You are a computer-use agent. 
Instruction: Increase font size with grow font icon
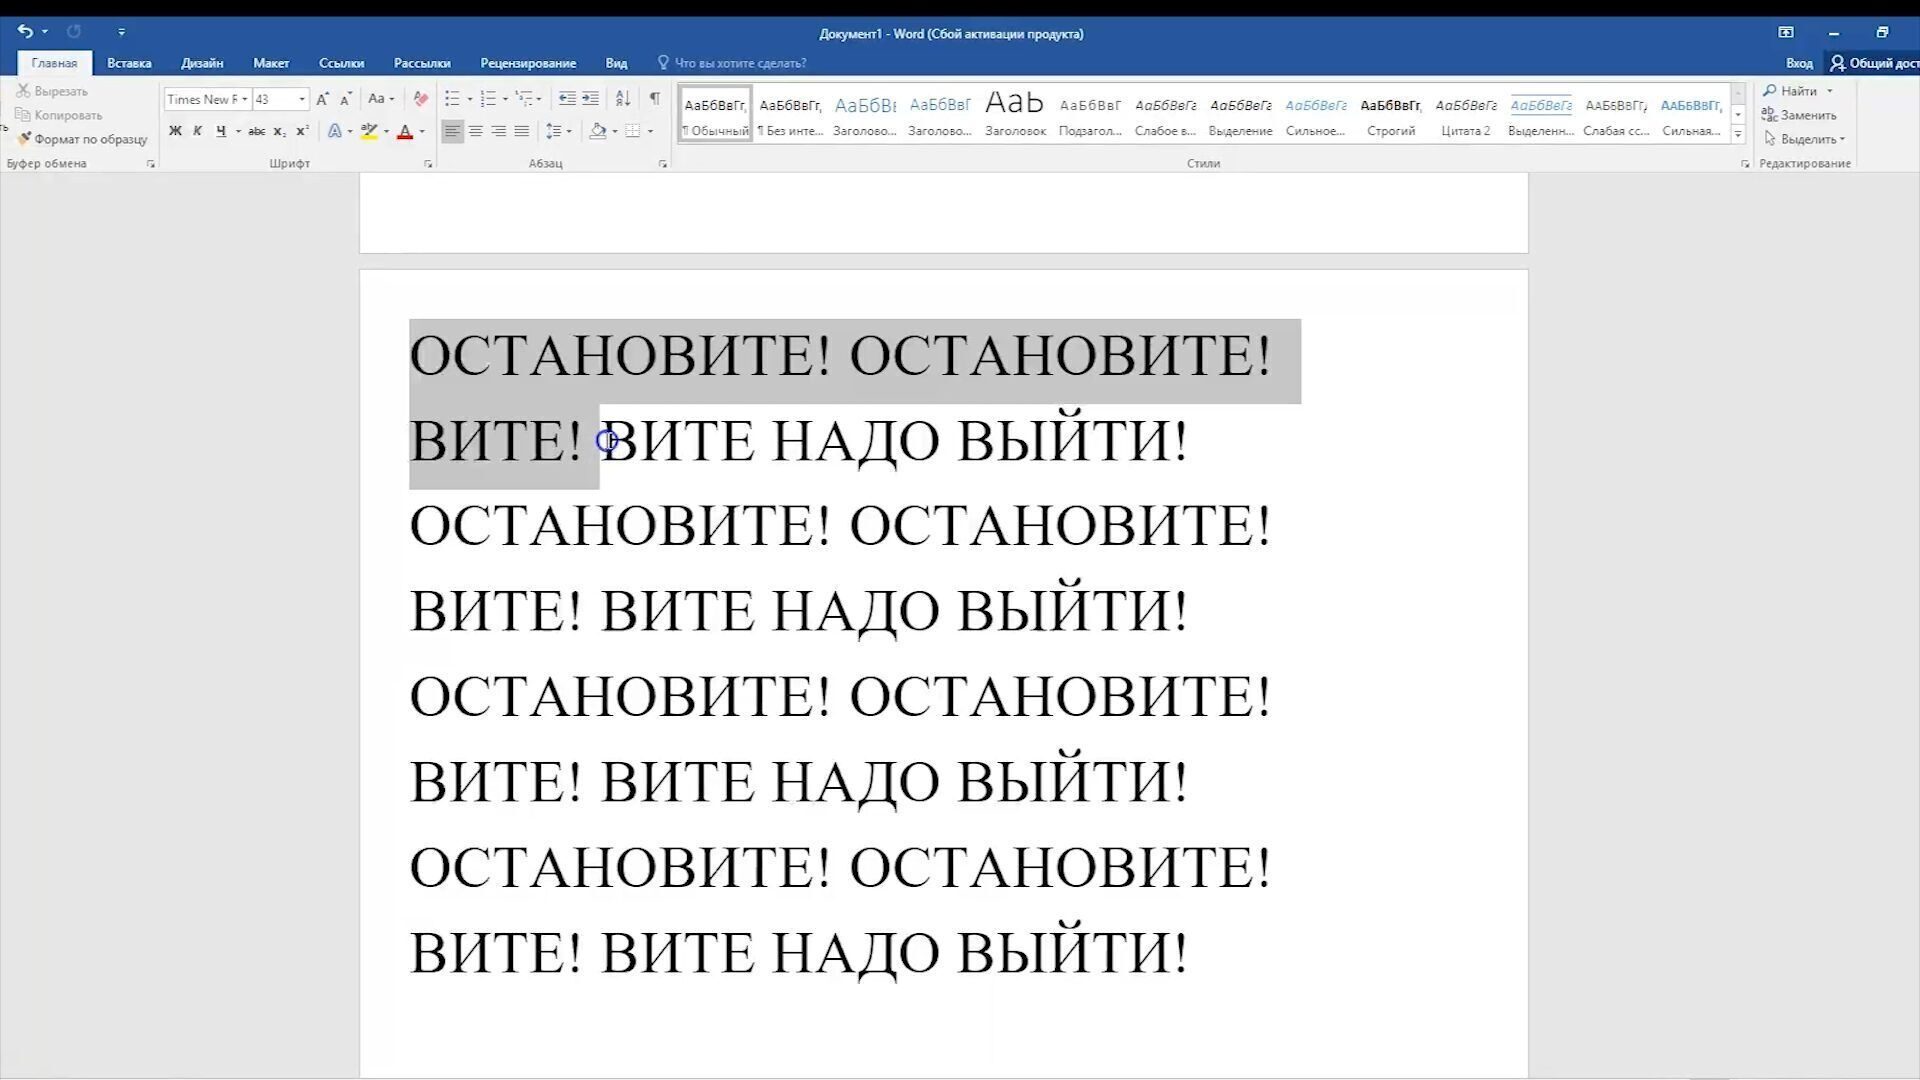(x=322, y=99)
